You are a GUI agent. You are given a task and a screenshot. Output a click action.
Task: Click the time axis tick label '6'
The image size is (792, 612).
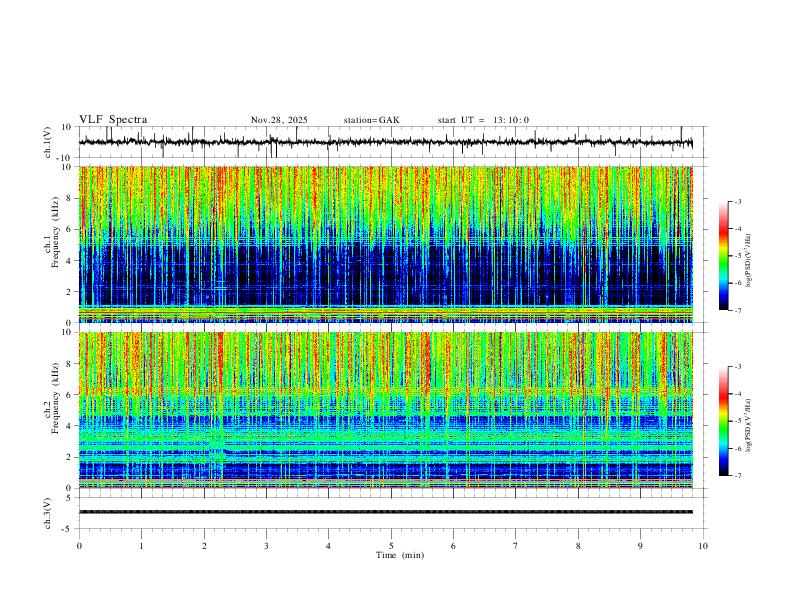click(x=454, y=546)
